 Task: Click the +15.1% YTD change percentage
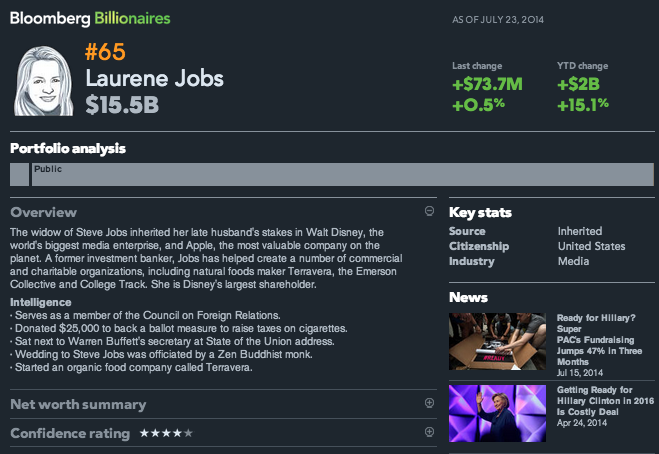coord(583,105)
